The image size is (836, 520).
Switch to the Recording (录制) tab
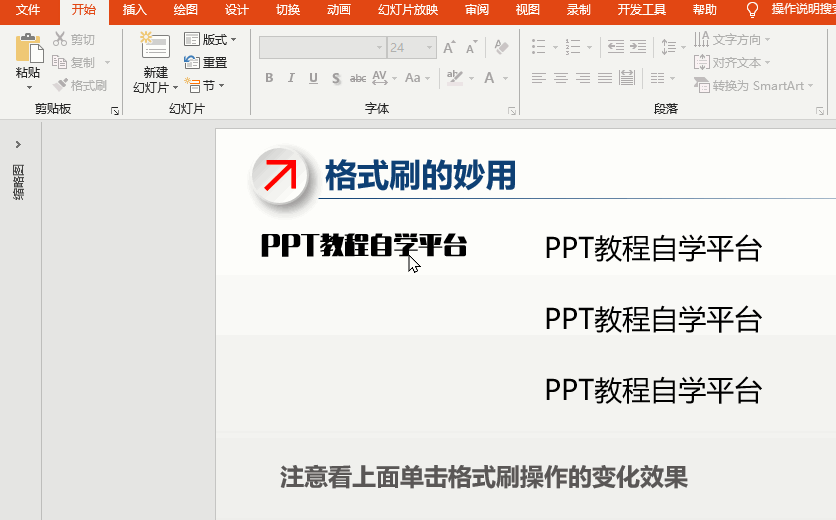579,10
